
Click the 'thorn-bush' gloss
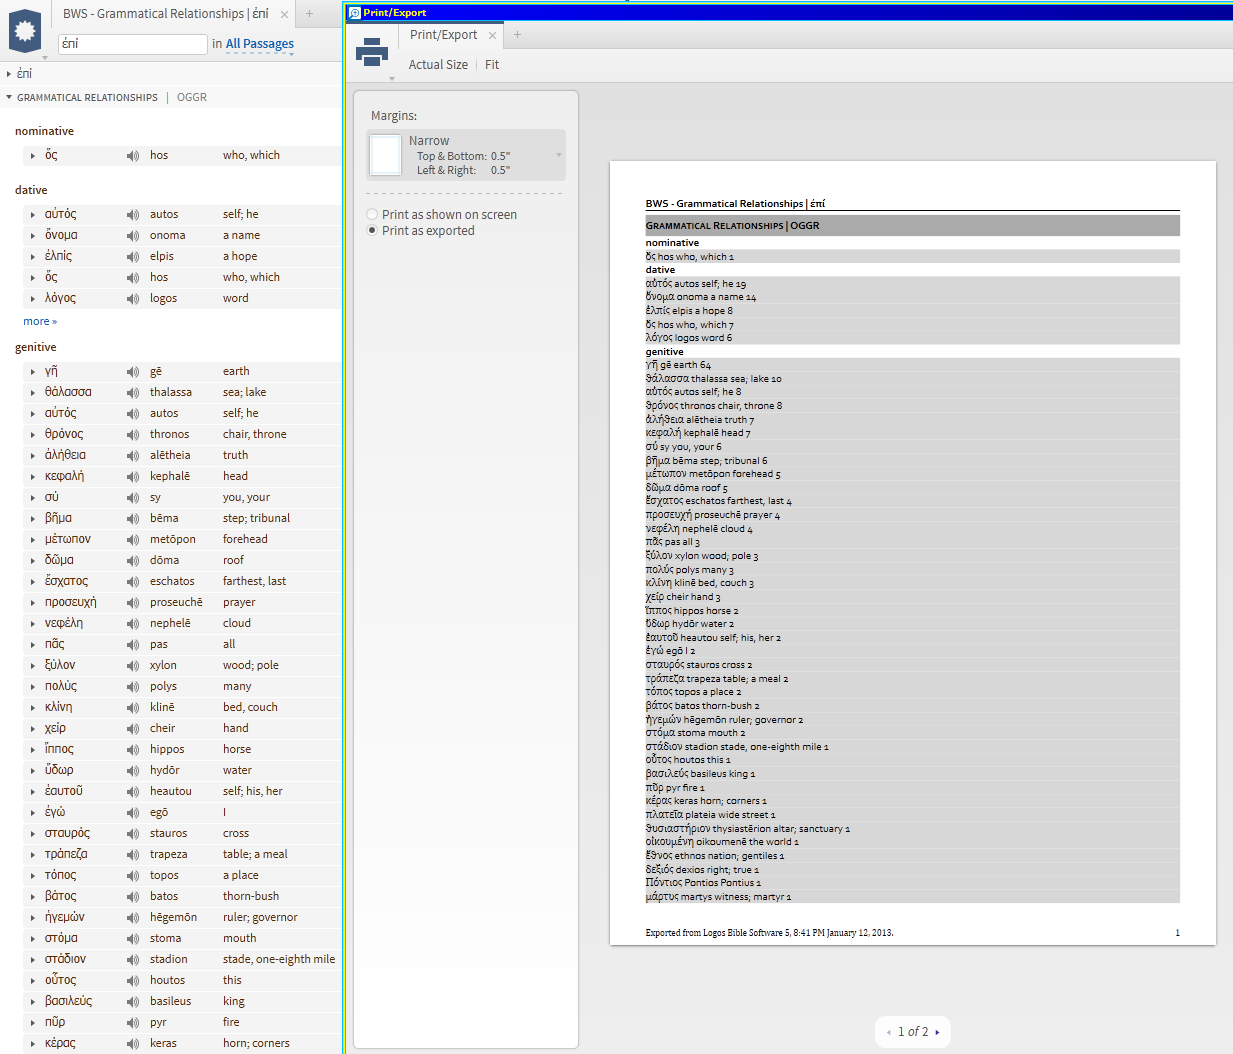pos(251,897)
